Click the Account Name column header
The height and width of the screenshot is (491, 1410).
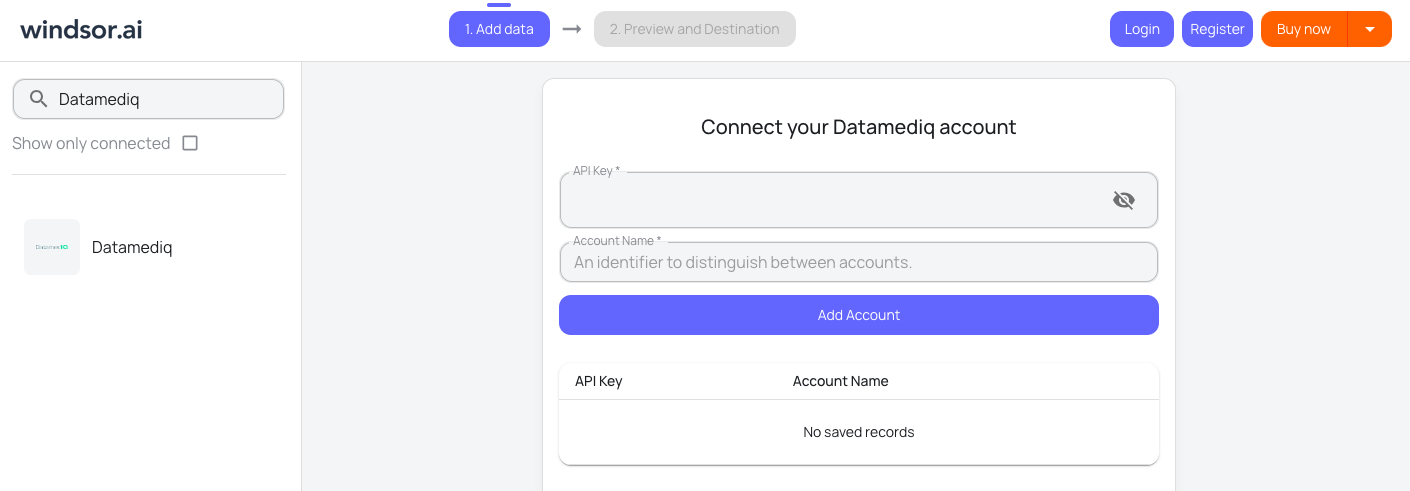[840, 381]
